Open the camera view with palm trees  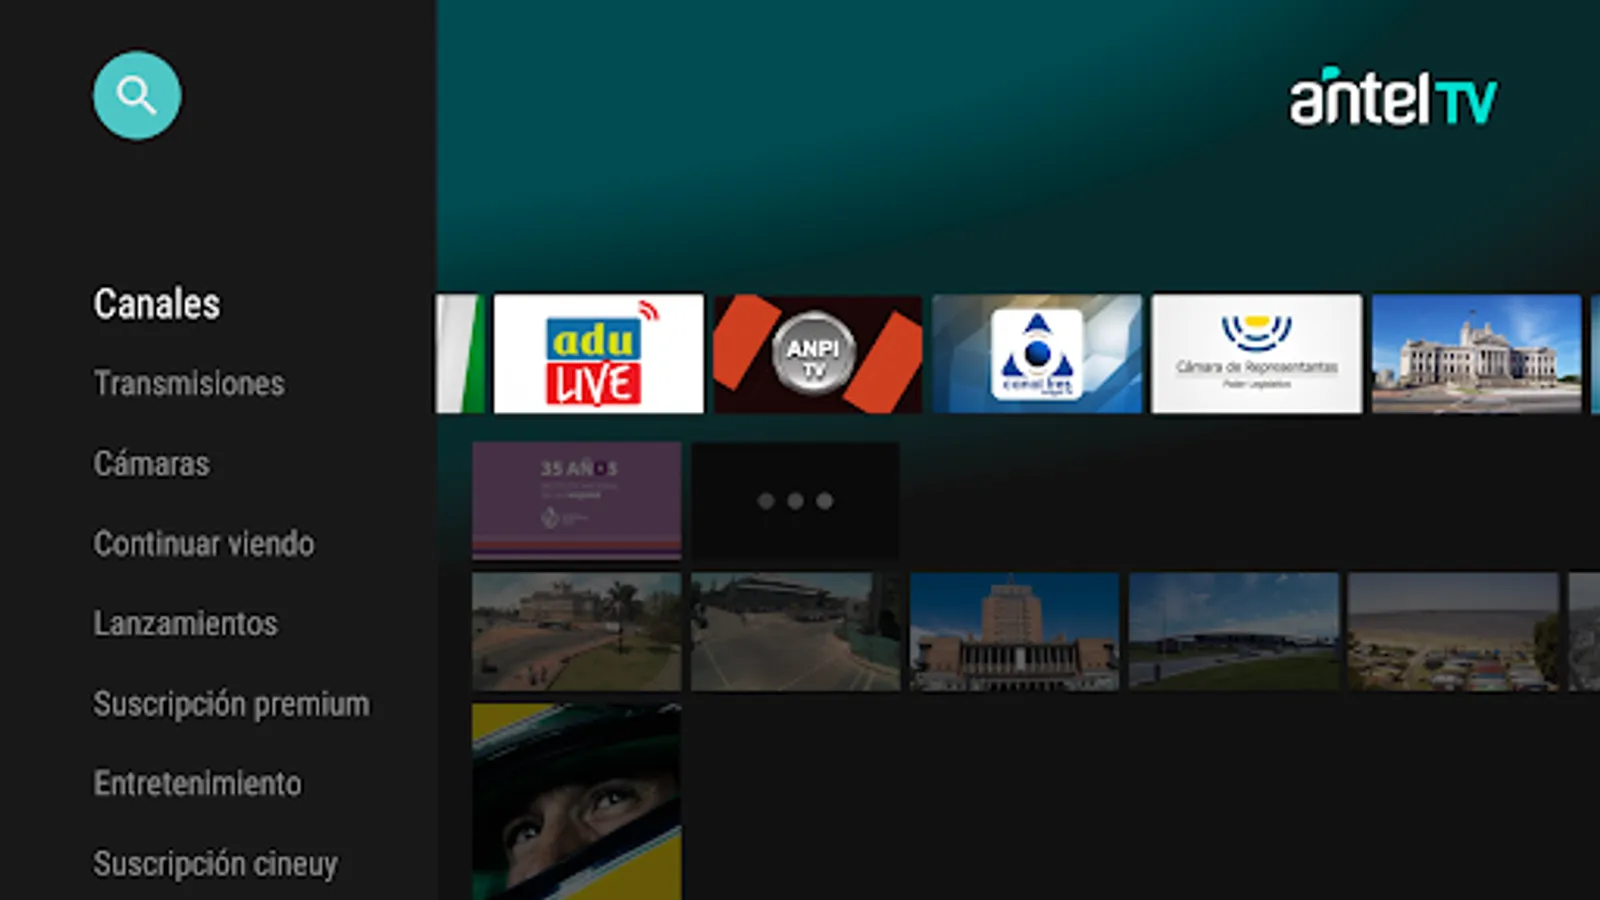[577, 631]
